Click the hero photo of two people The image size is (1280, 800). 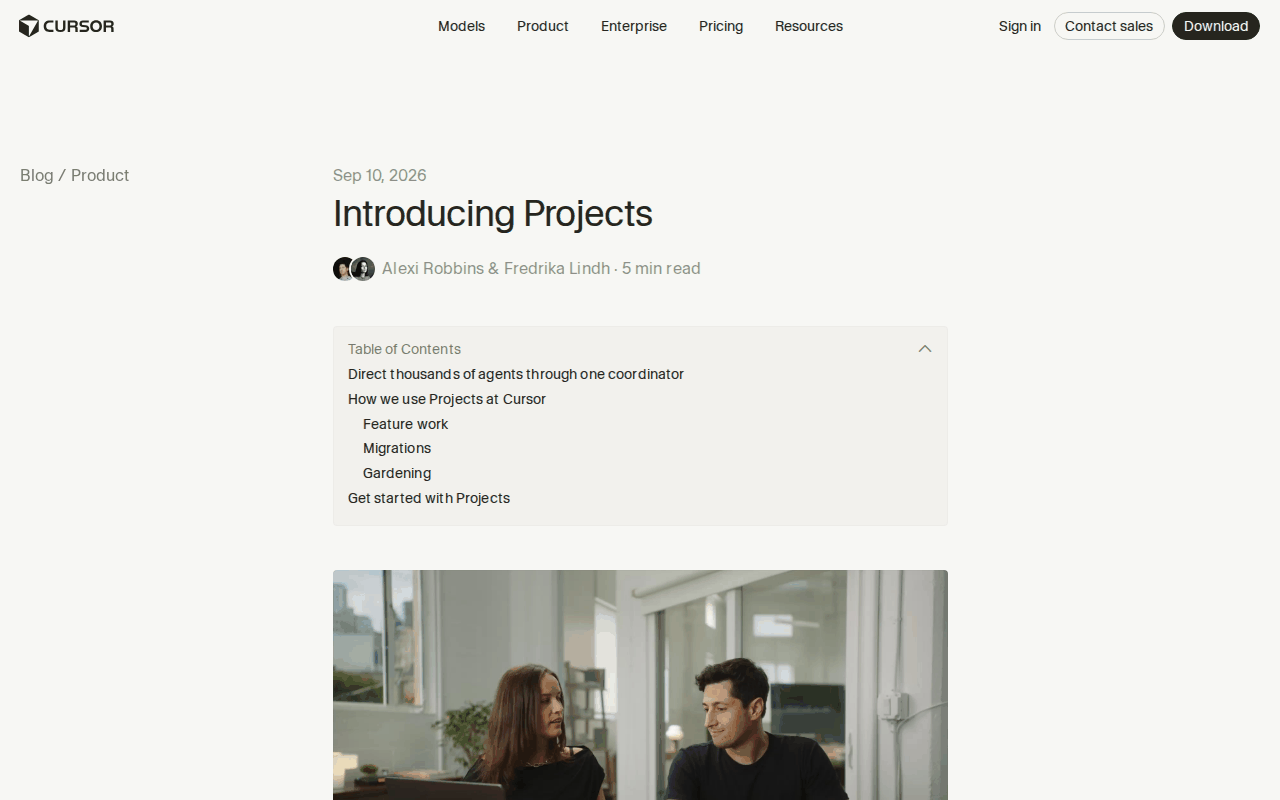coord(640,685)
